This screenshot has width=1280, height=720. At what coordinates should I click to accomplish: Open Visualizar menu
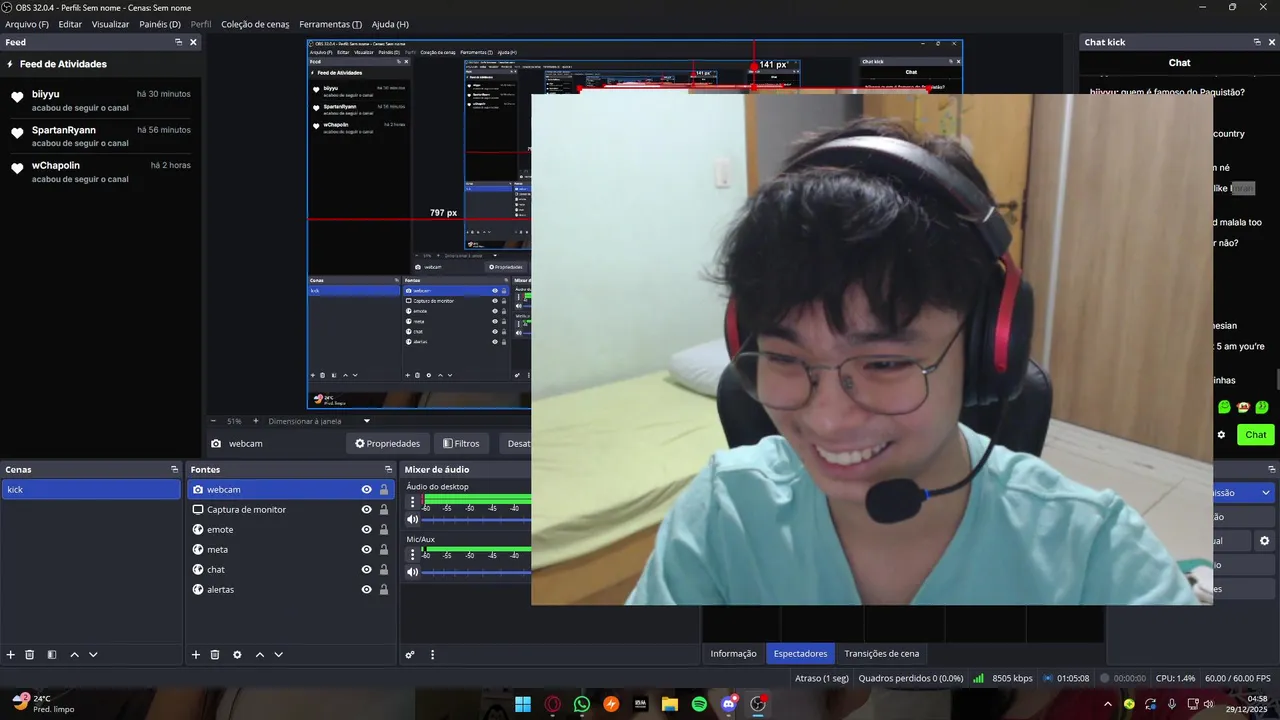110,24
